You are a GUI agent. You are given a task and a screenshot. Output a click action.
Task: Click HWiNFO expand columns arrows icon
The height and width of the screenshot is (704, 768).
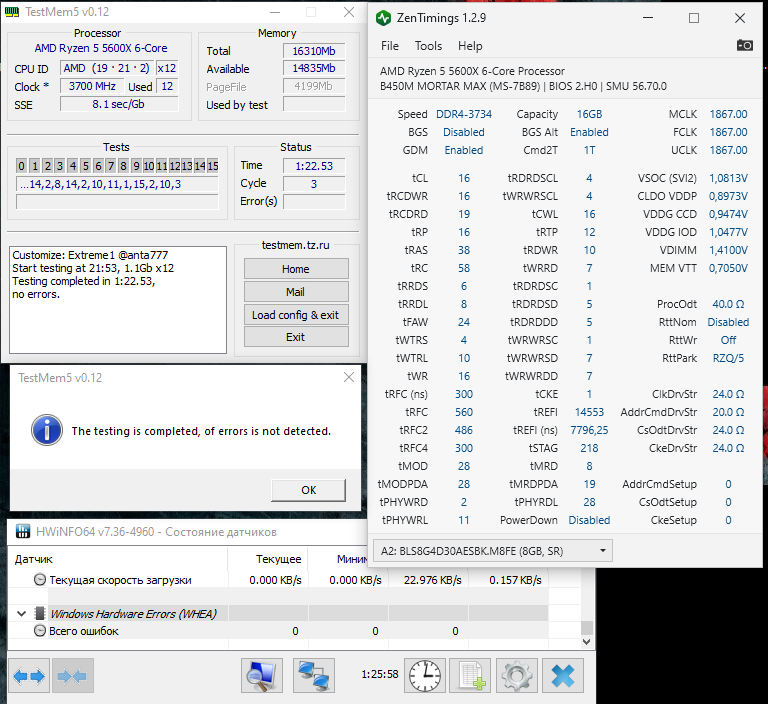29,676
